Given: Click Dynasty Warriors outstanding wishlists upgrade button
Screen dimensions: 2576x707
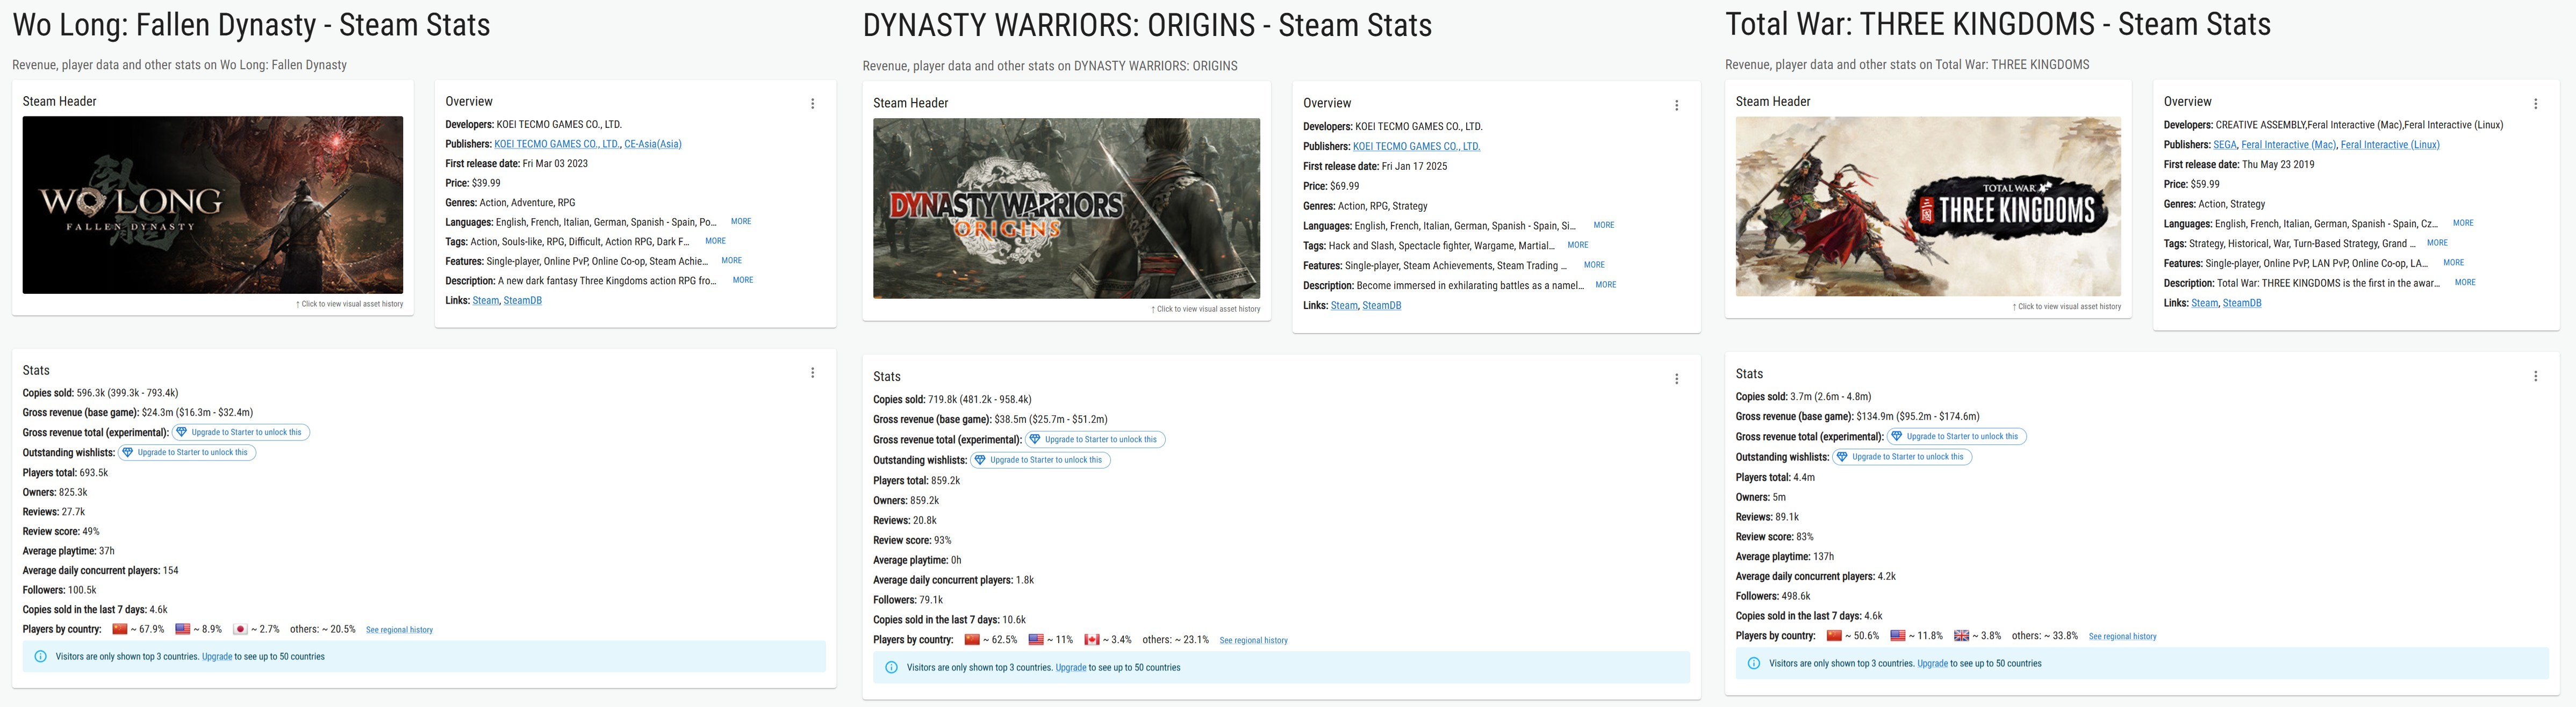Looking at the screenshot, I should 1040,460.
